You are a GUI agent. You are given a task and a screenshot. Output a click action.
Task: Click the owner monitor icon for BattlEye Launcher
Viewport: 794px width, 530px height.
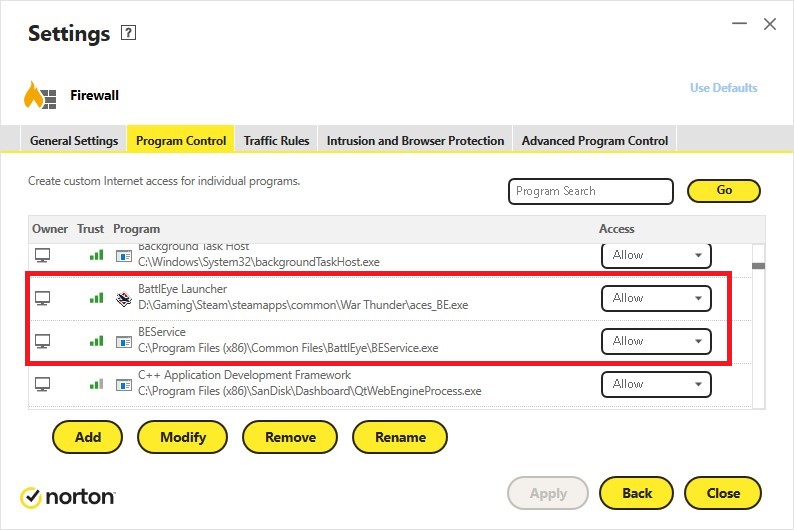click(42, 298)
